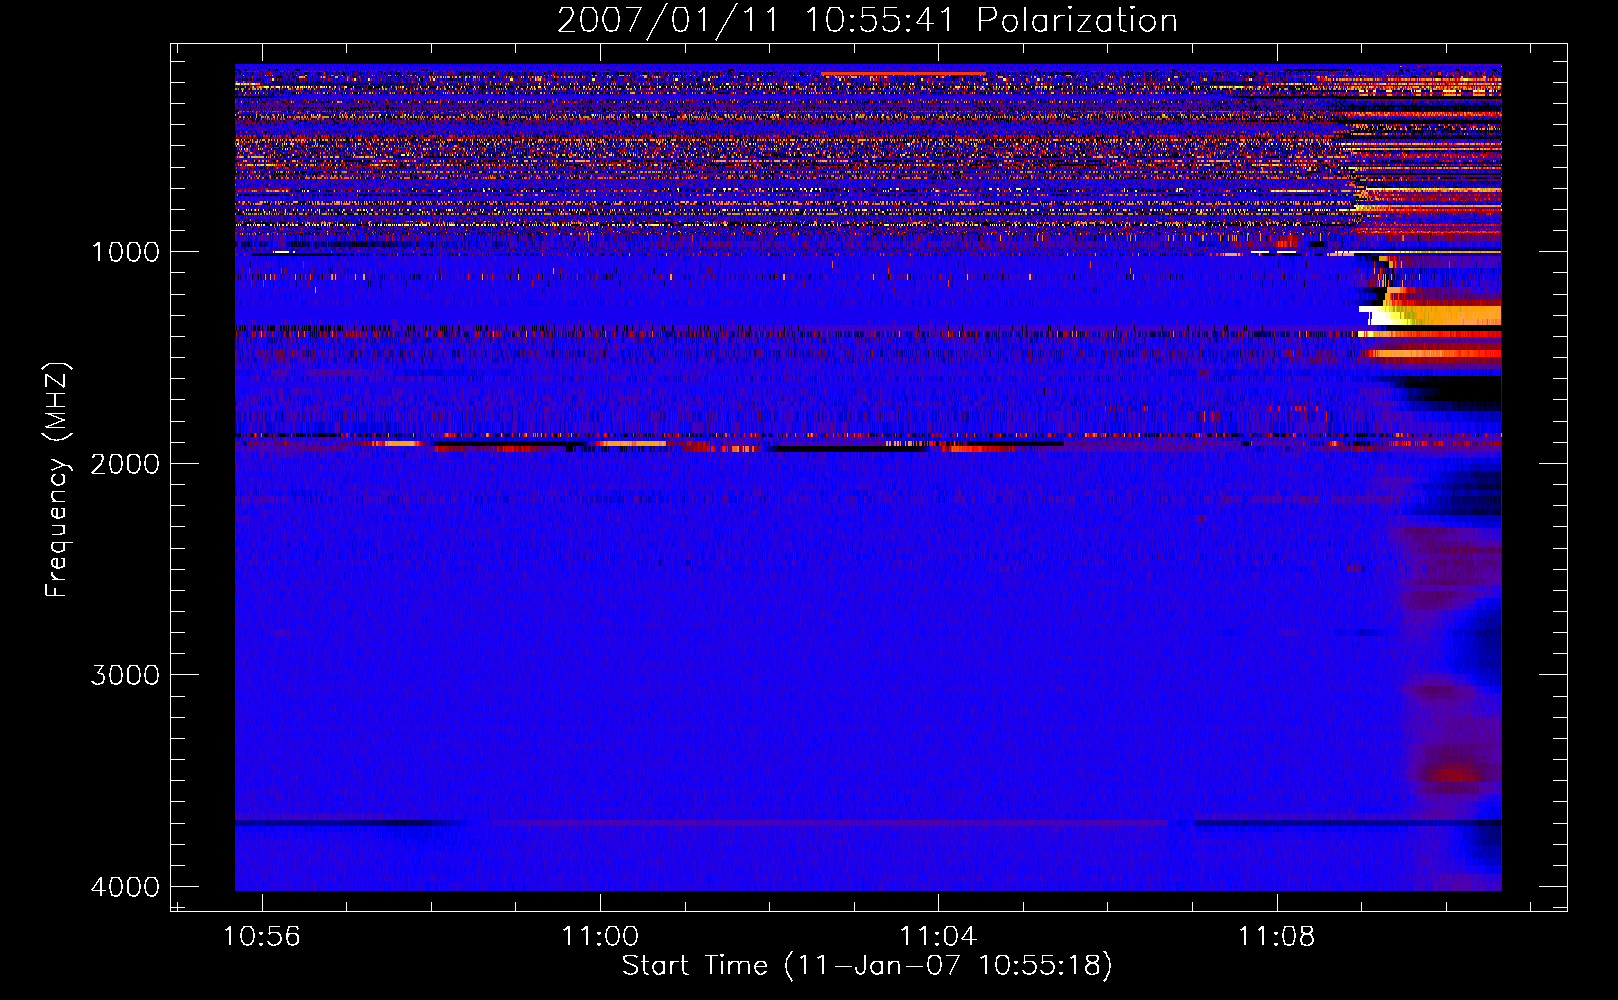Click the 'Frequency (MHZ)' y-axis label
The height and width of the screenshot is (1000, 1618).
coord(57,480)
